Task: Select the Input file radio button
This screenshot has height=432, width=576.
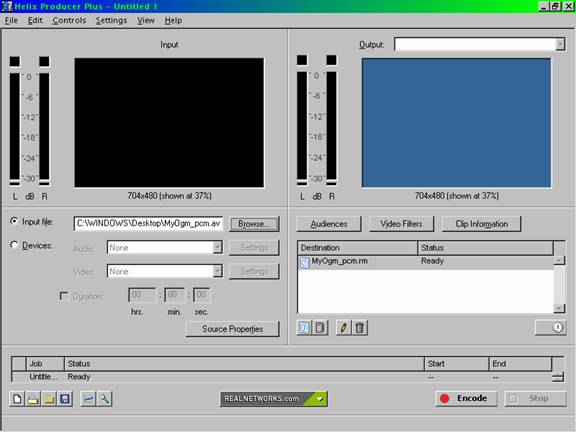Action: coord(14,221)
